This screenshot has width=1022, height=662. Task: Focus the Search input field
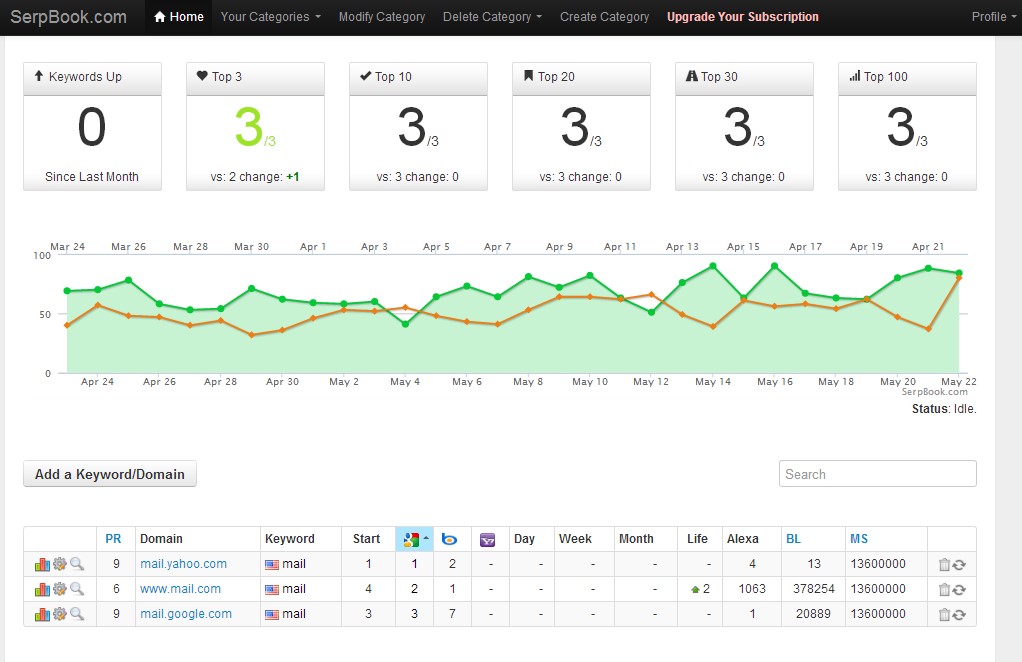pyautogui.click(x=877, y=474)
